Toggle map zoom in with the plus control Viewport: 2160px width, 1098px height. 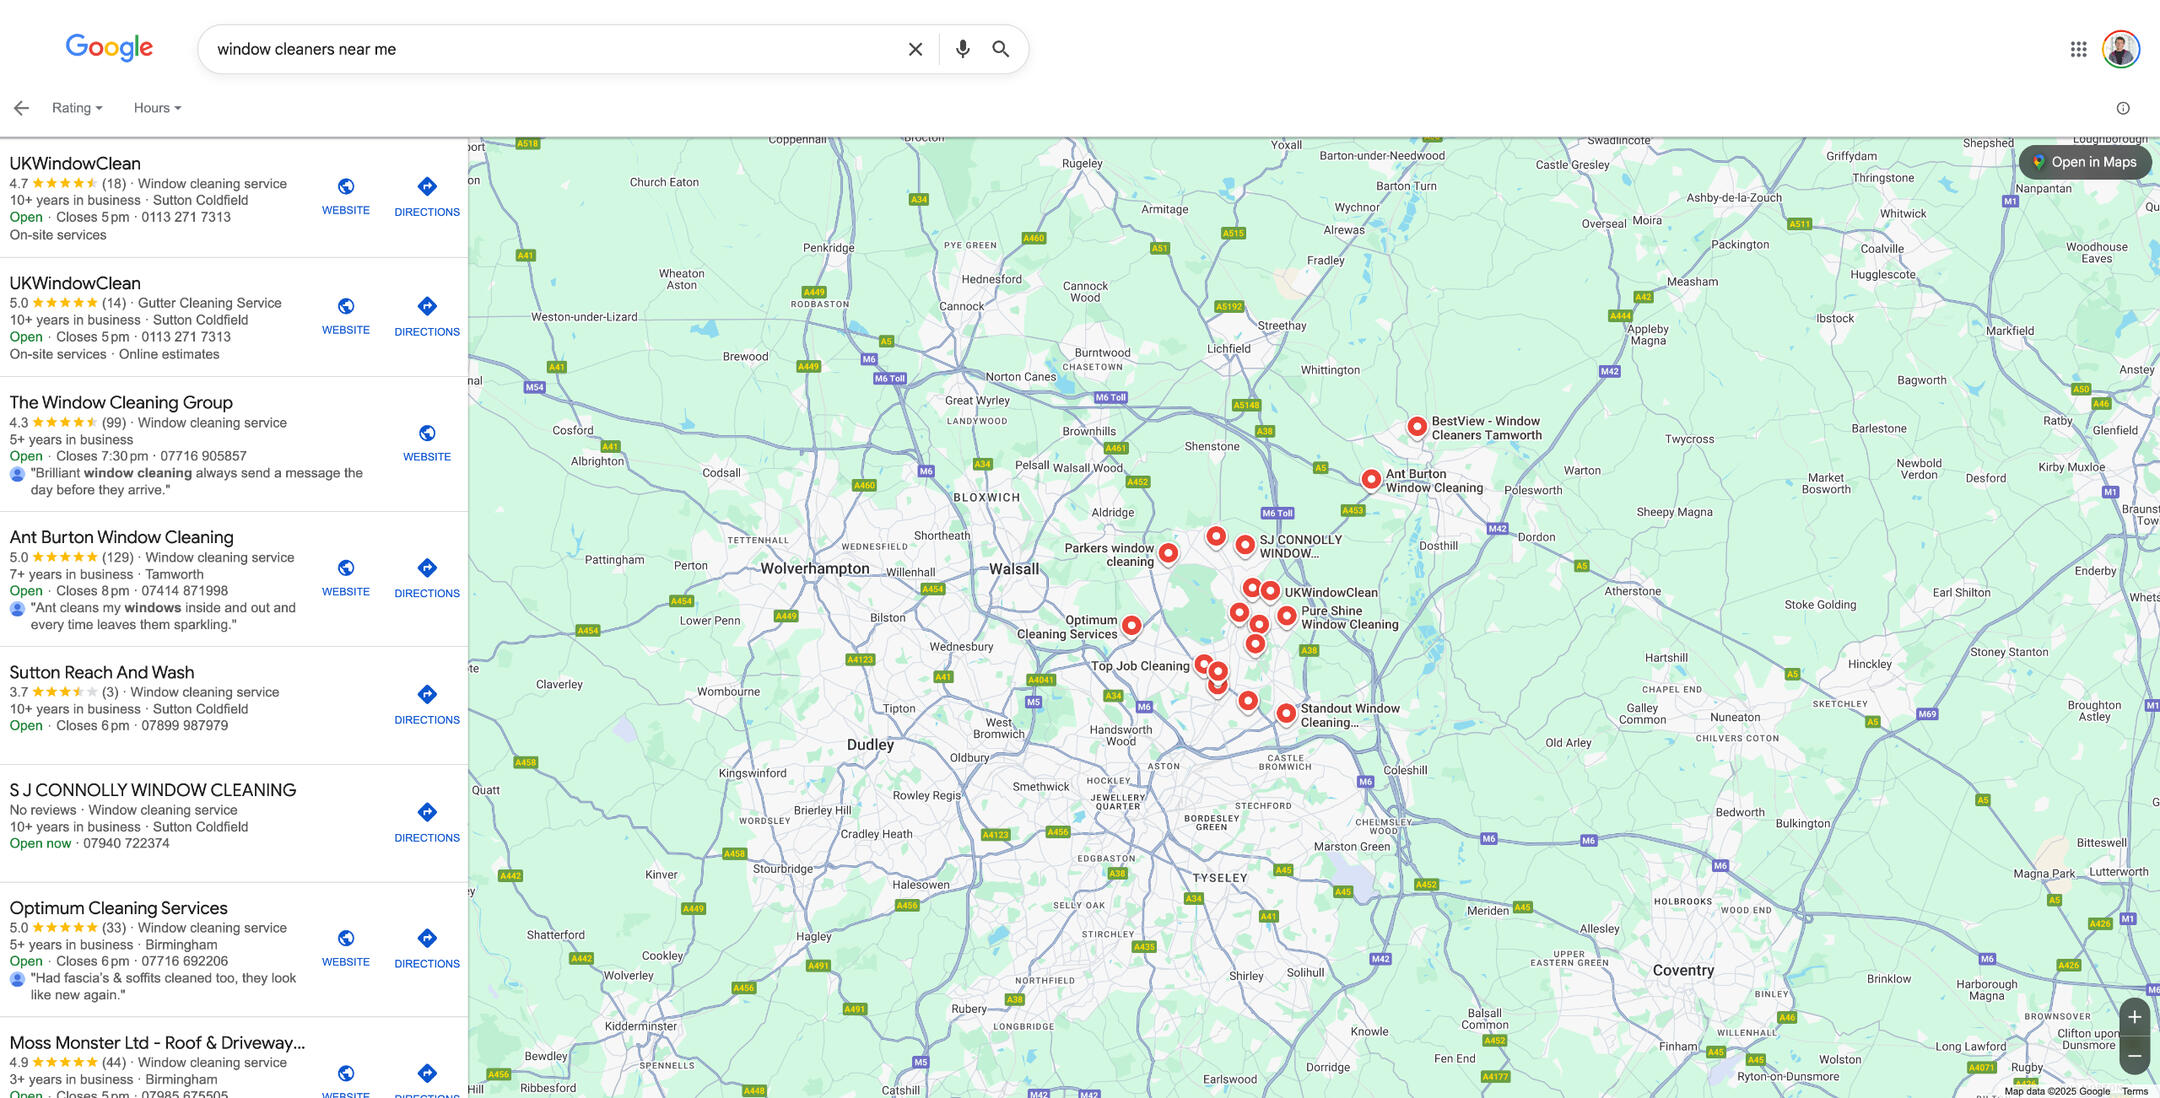[x=2134, y=1017]
